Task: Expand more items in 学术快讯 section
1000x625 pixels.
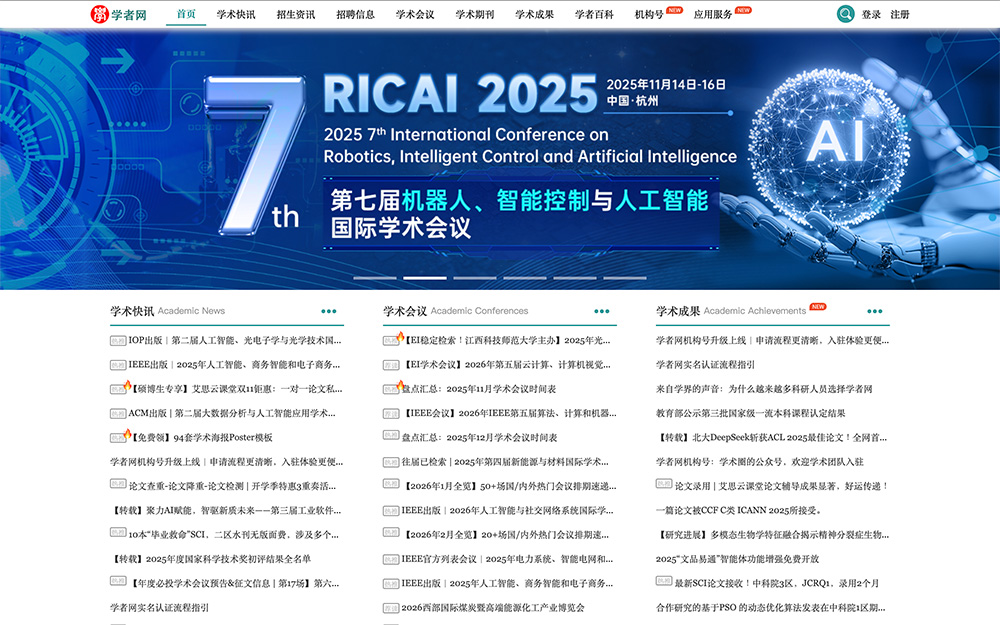Action: [x=329, y=311]
